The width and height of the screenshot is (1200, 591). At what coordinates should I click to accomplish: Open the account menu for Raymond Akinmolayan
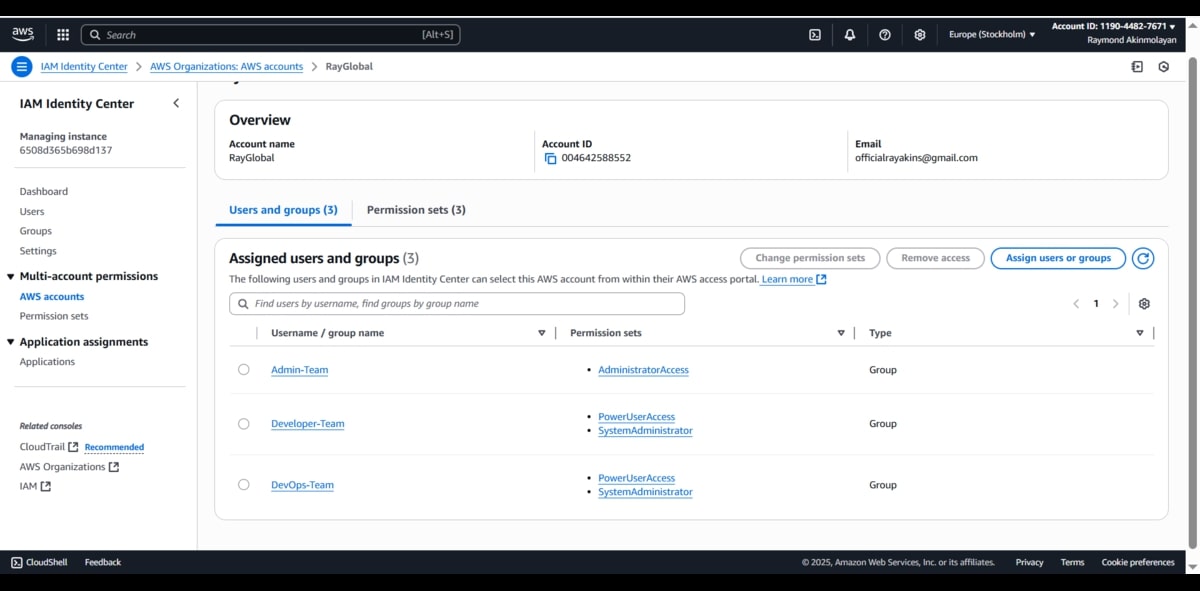point(1114,33)
